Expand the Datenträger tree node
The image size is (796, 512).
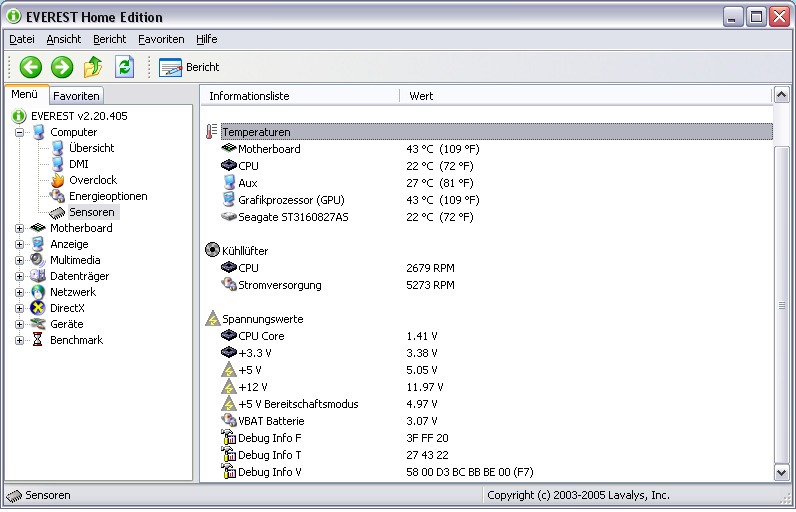pos(19,277)
